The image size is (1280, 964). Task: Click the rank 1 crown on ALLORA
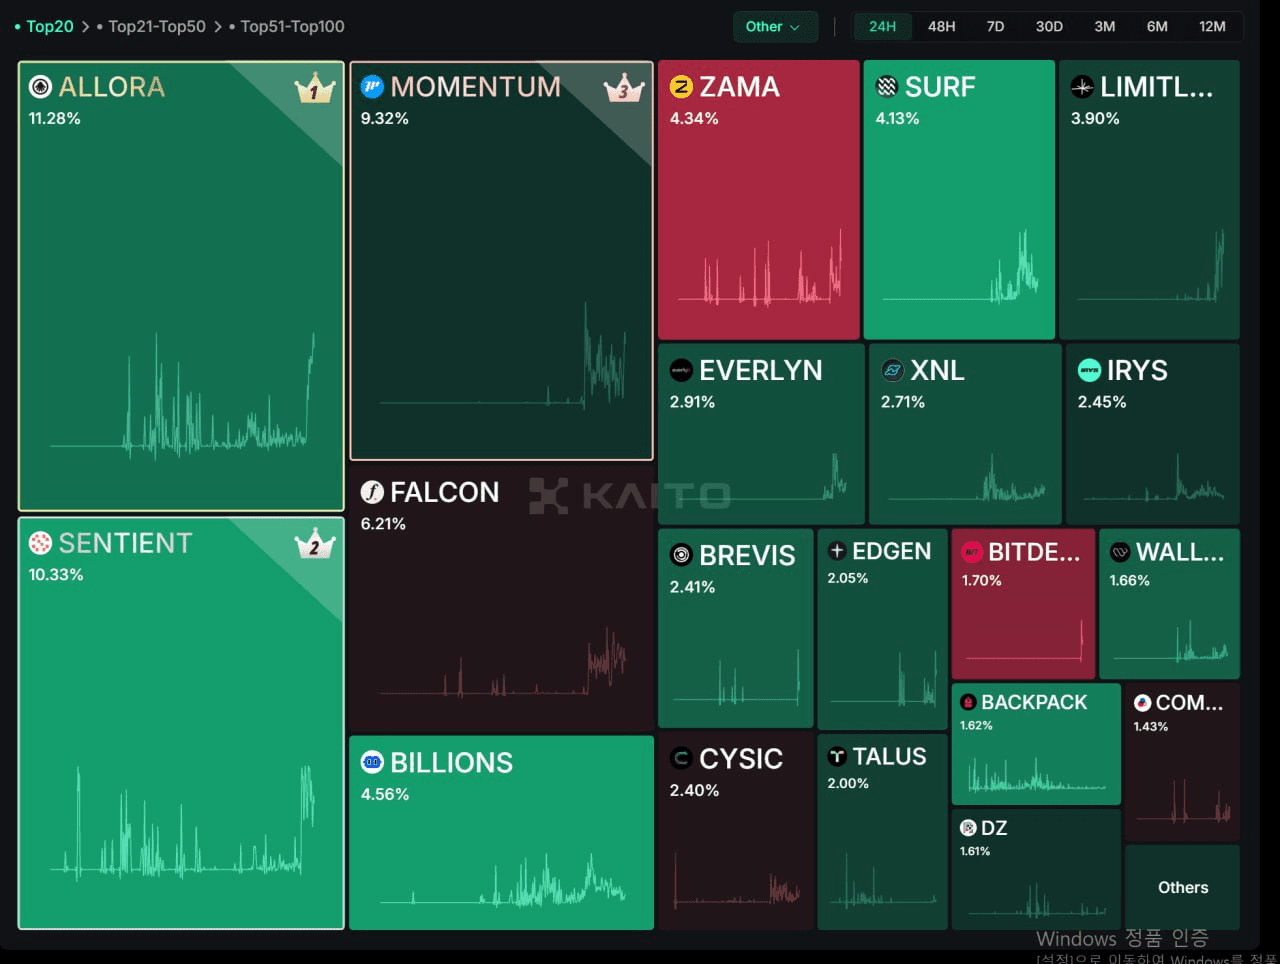point(314,88)
